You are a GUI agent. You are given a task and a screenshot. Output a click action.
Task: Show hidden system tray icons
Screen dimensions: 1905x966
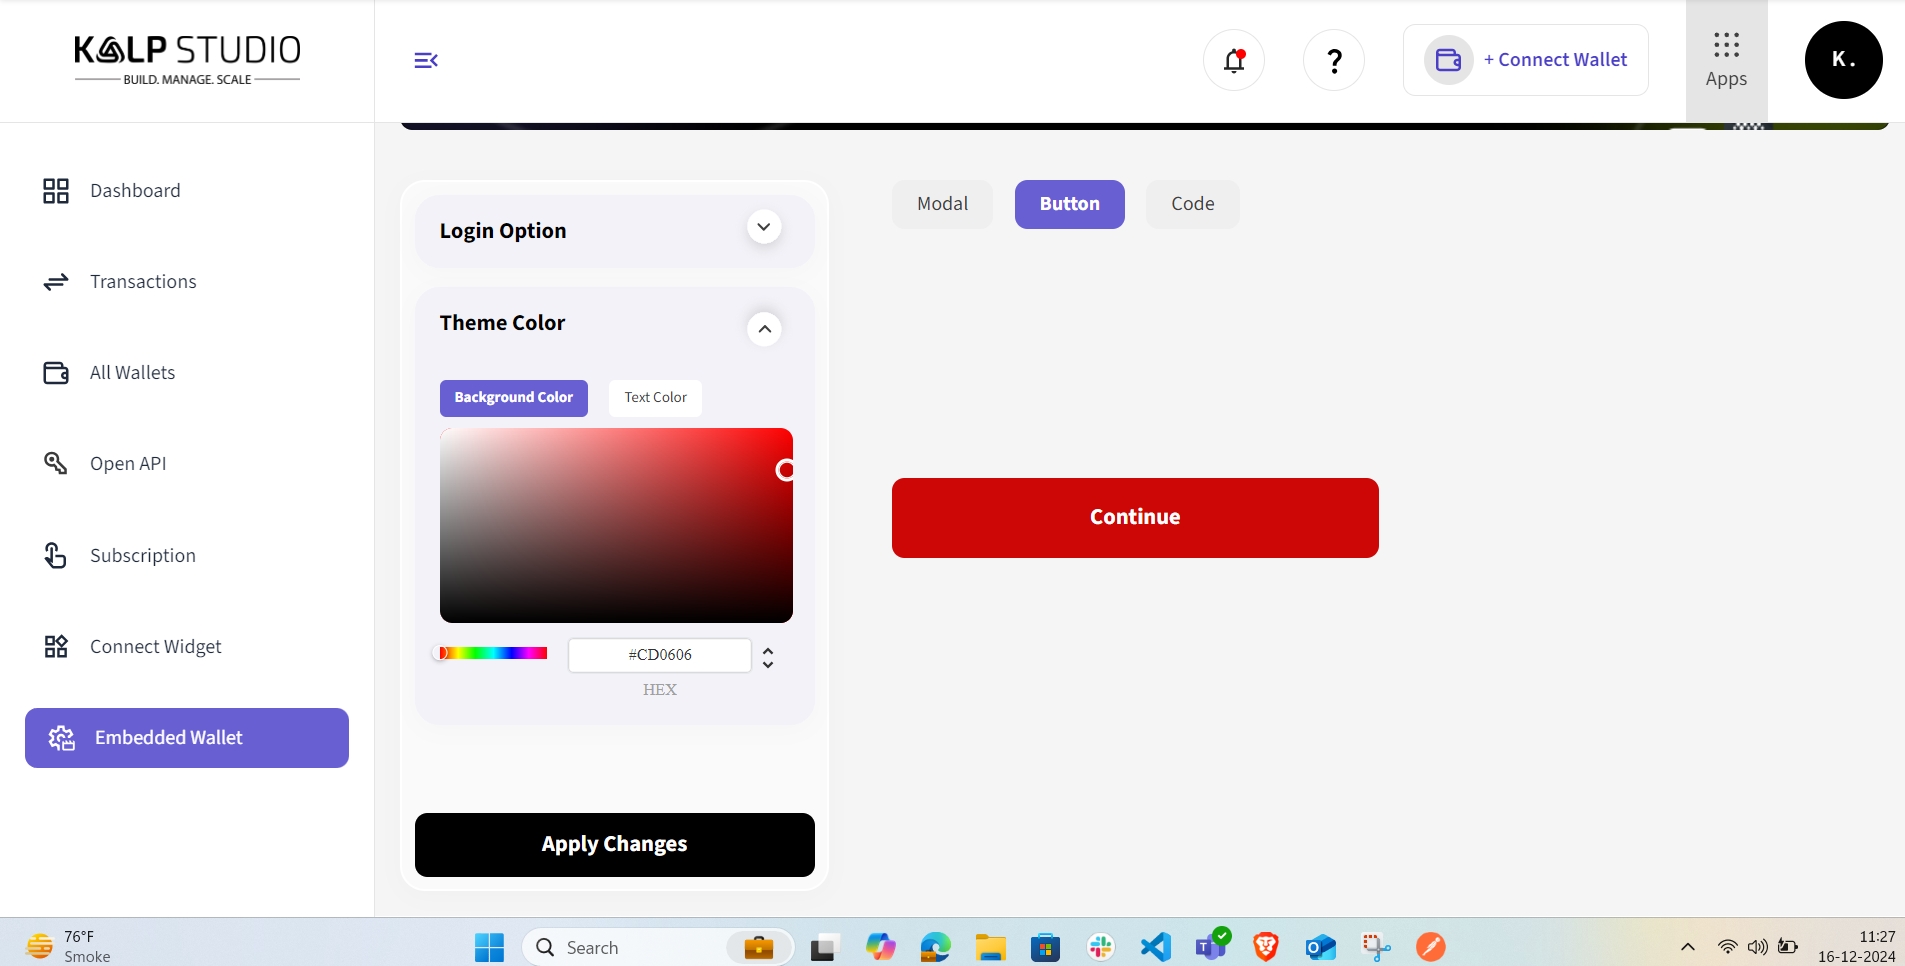[x=1688, y=947]
